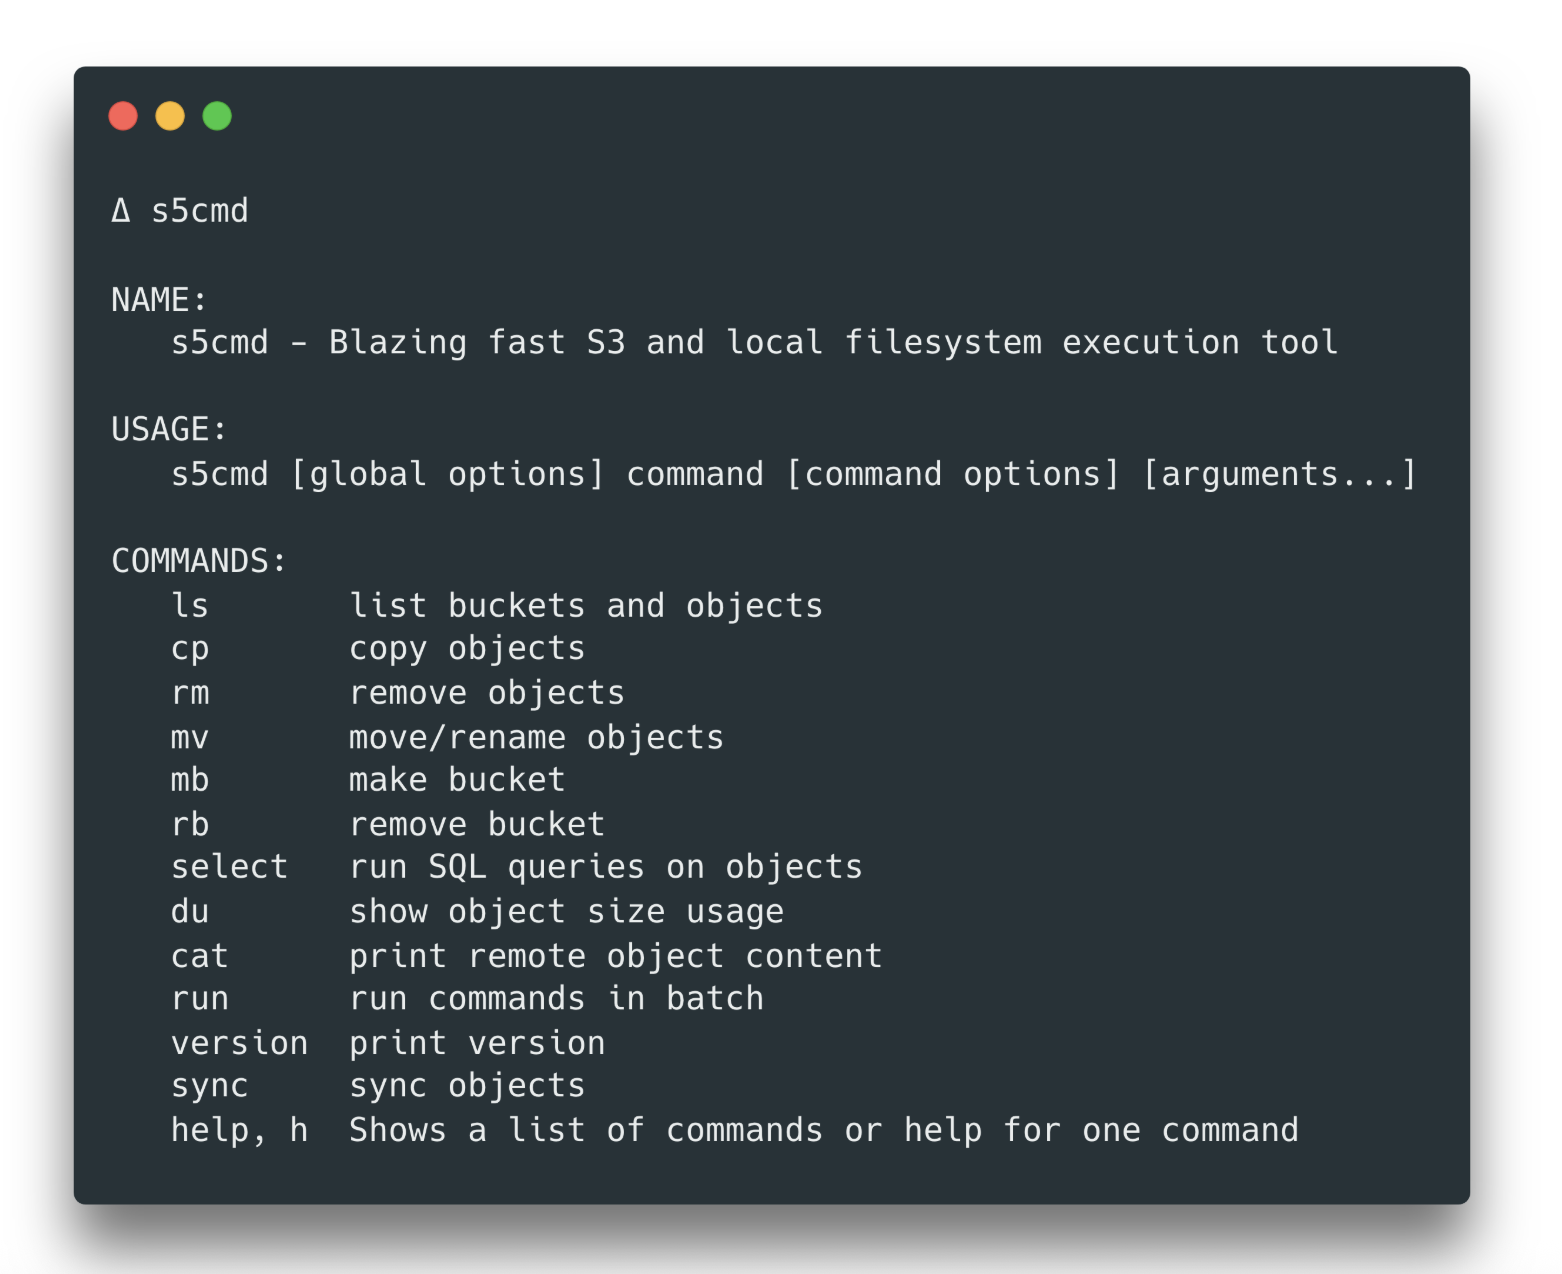This screenshot has width=1562, height=1274.
Task: Click the du command entry
Action: 190,911
